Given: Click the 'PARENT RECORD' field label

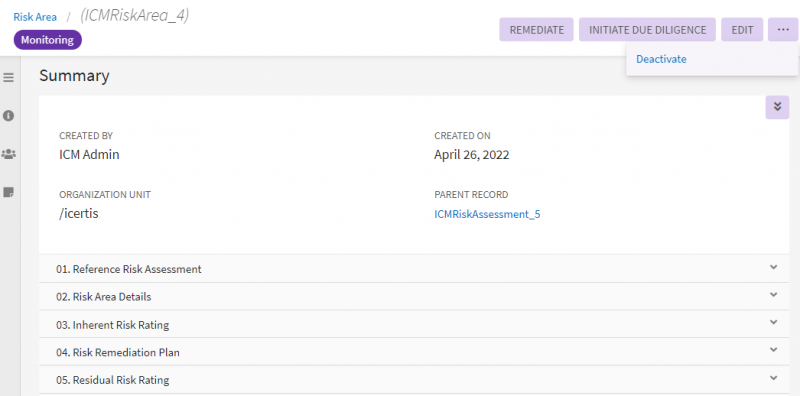Looking at the screenshot, I should [x=471, y=195].
